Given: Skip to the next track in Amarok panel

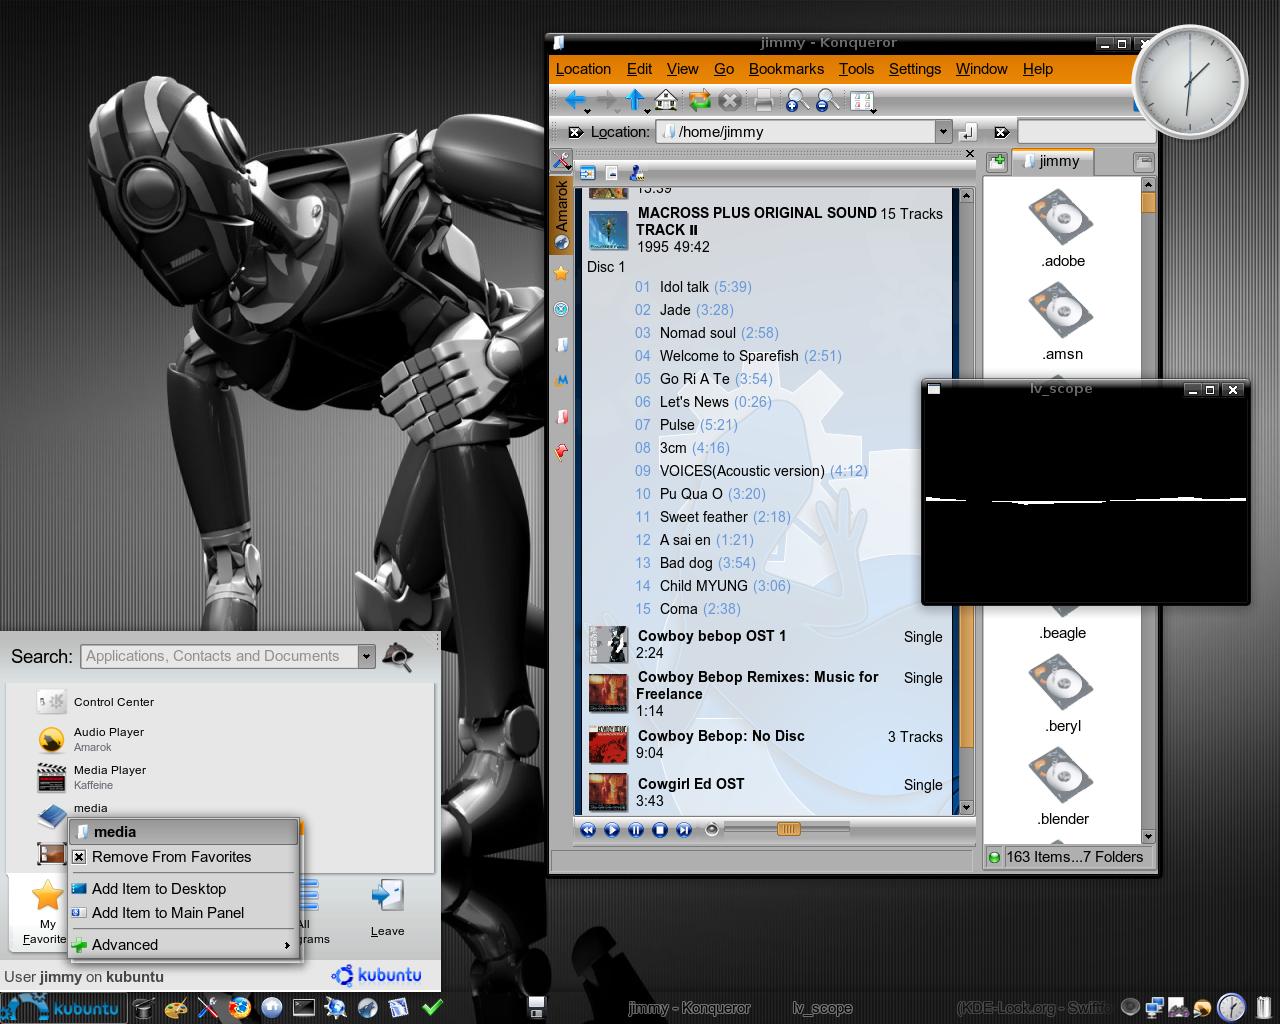Looking at the screenshot, I should tap(684, 829).
